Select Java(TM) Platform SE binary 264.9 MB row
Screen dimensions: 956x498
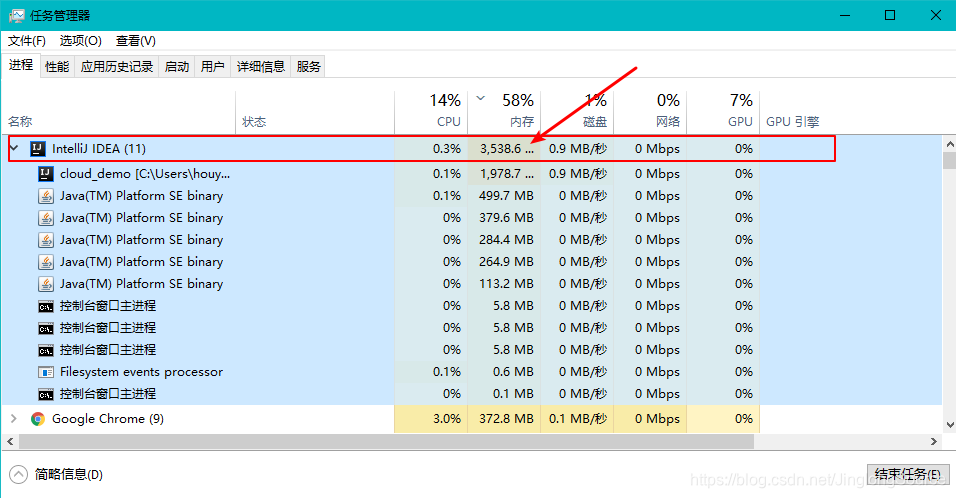pyautogui.click(x=473, y=261)
